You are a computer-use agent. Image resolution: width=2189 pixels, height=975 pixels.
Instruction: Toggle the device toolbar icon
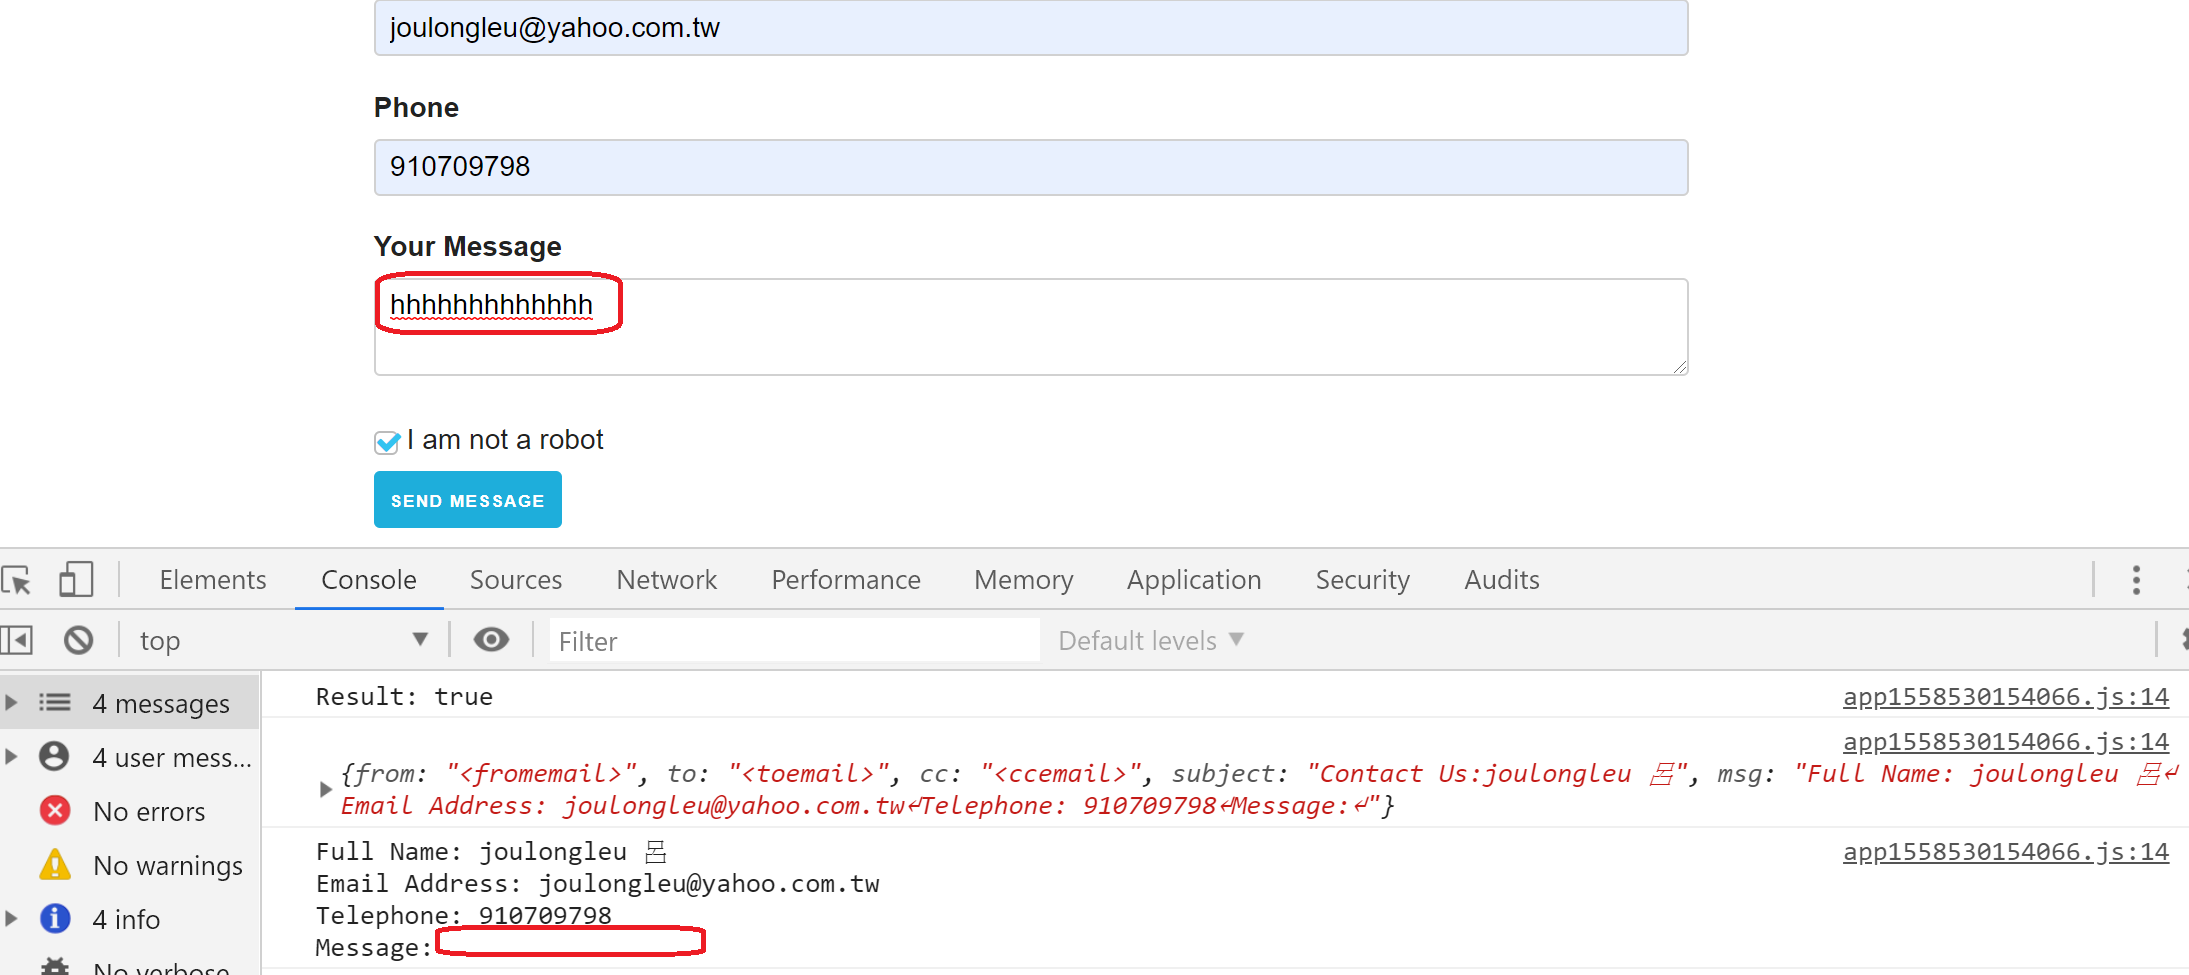[76, 580]
